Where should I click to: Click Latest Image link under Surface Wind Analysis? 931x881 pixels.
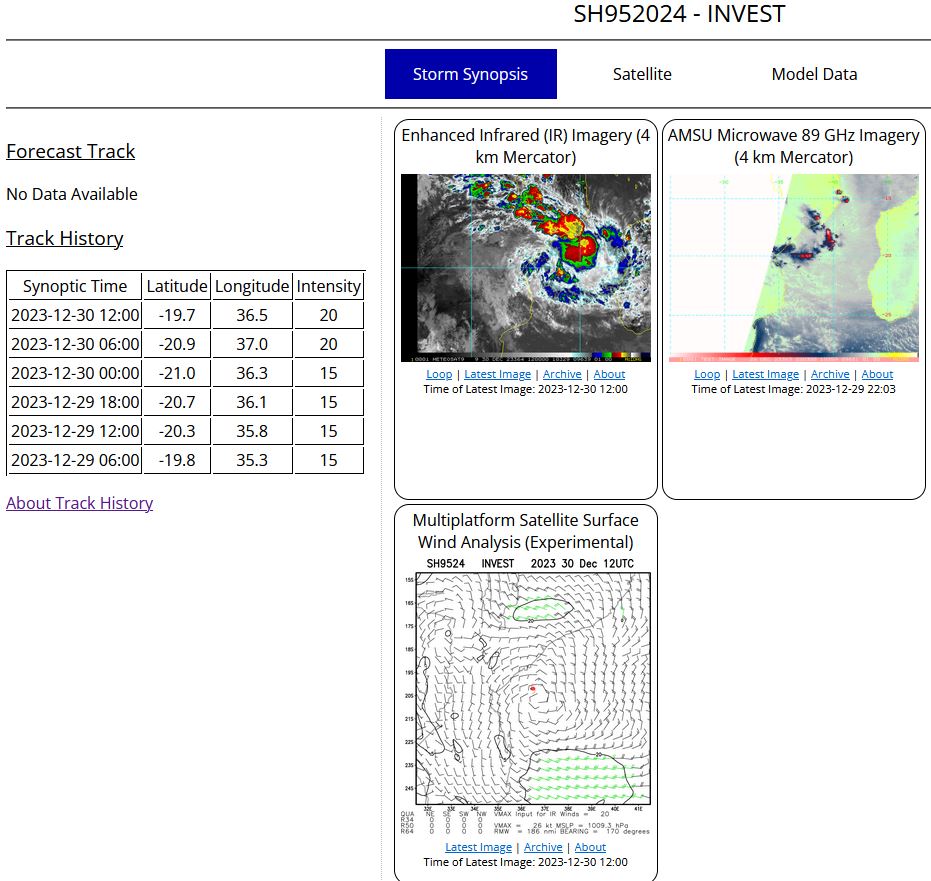coord(478,847)
